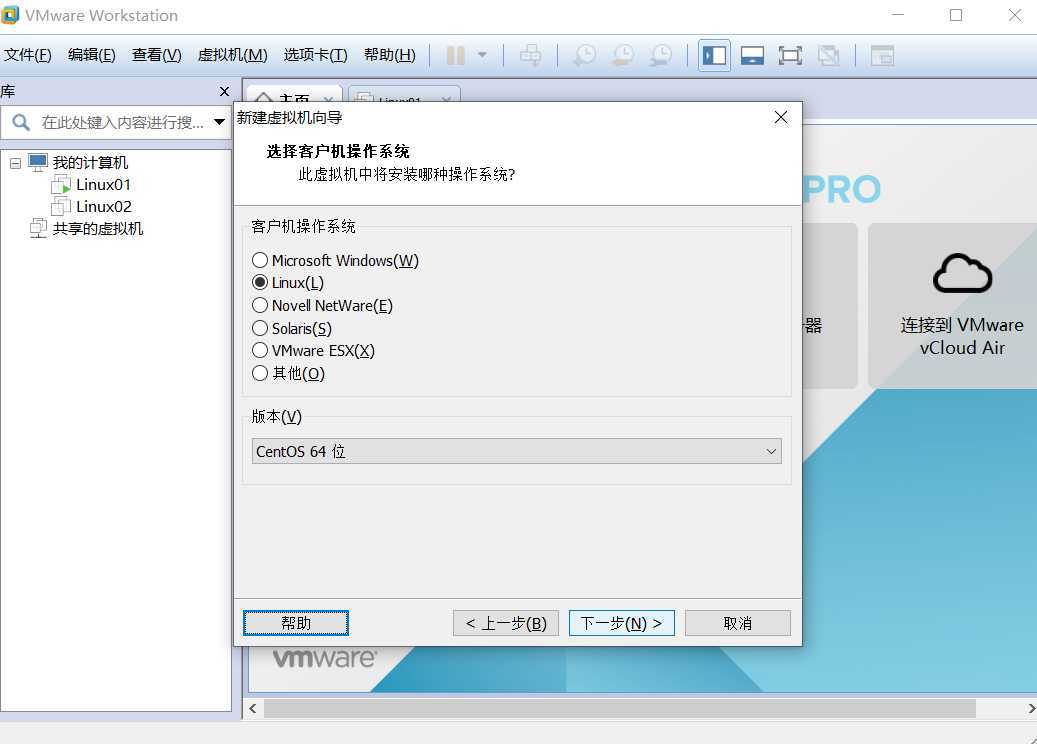The width and height of the screenshot is (1037, 744).
Task: Close the 新建虚拟机向导 dialog
Action: [780, 117]
